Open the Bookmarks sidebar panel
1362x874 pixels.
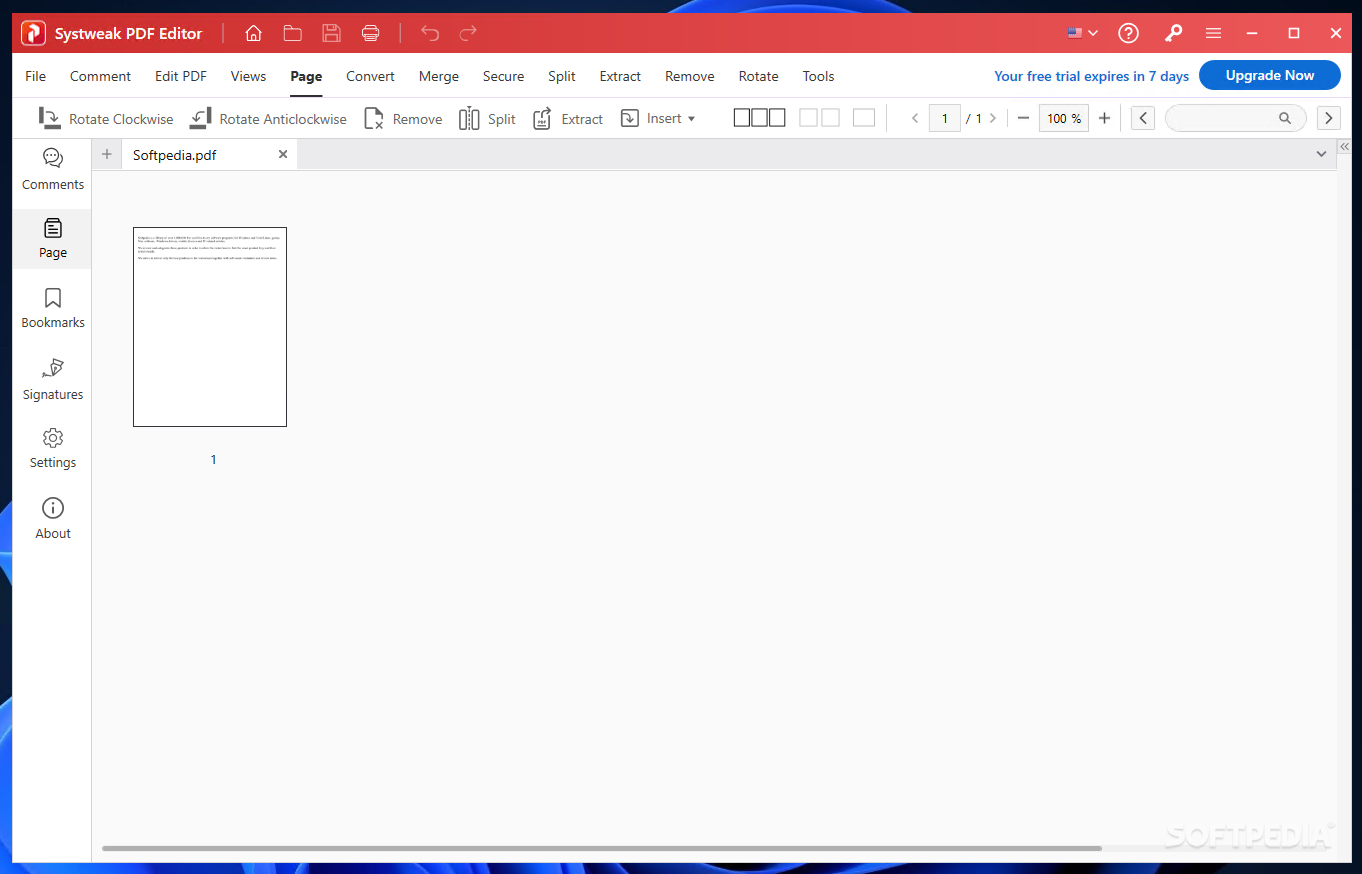point(53,308)
